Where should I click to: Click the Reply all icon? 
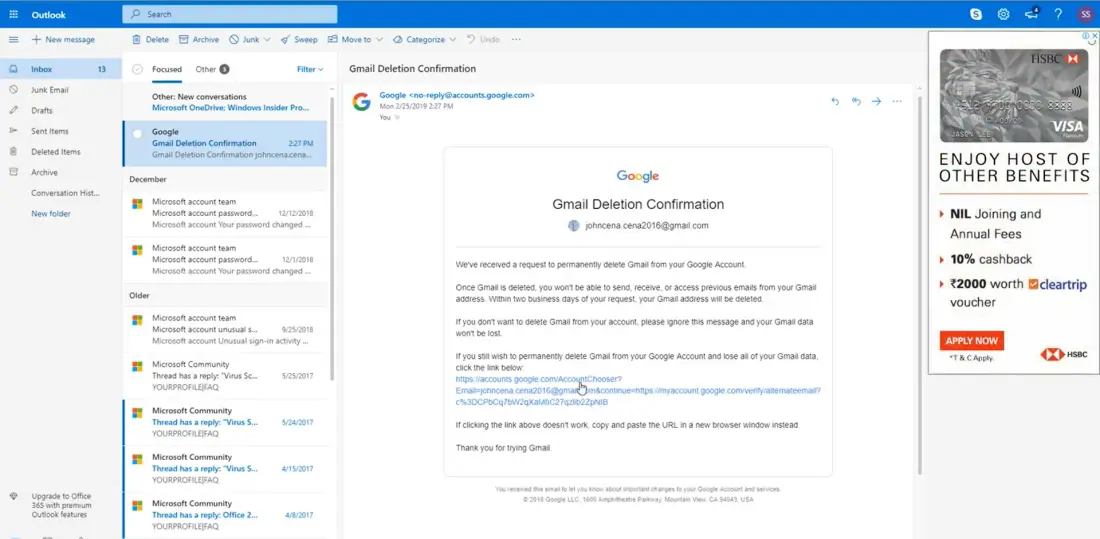tap(856, 101)
